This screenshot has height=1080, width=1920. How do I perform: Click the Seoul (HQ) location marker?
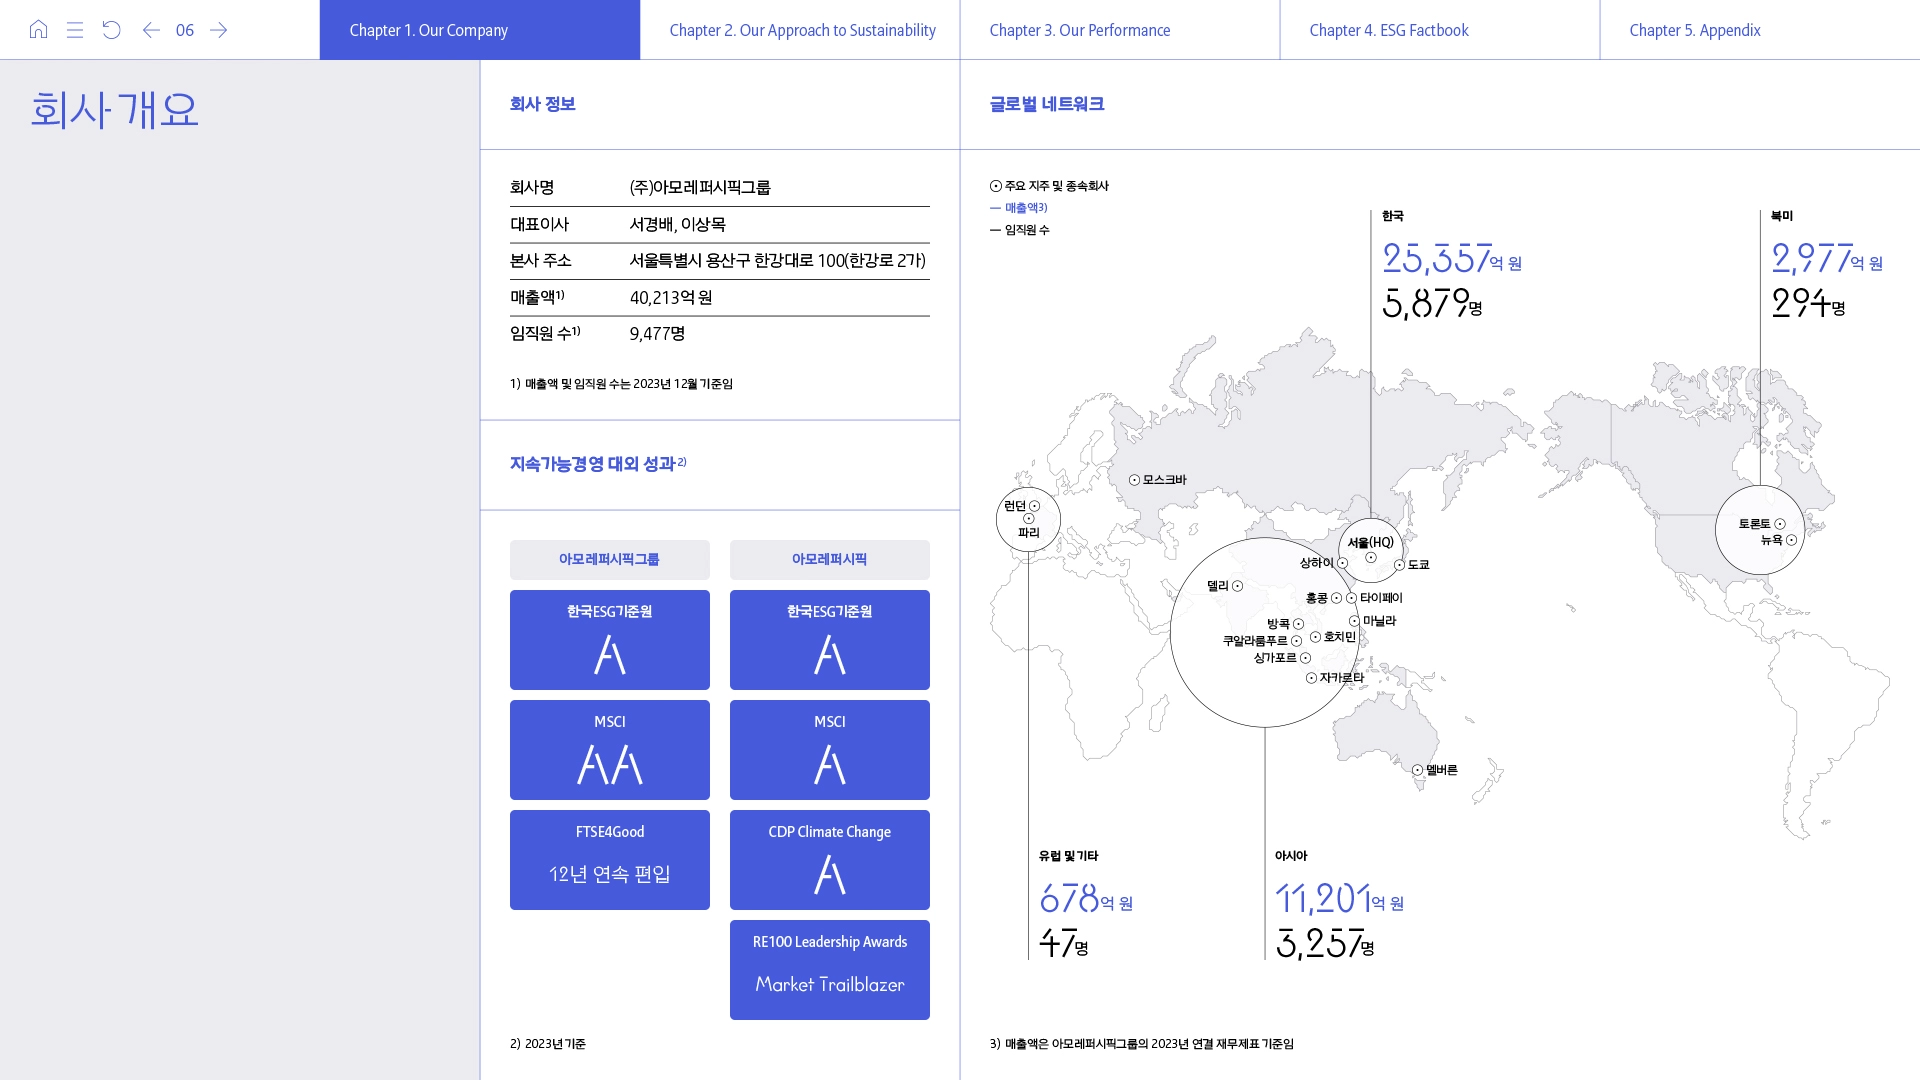1371,558
